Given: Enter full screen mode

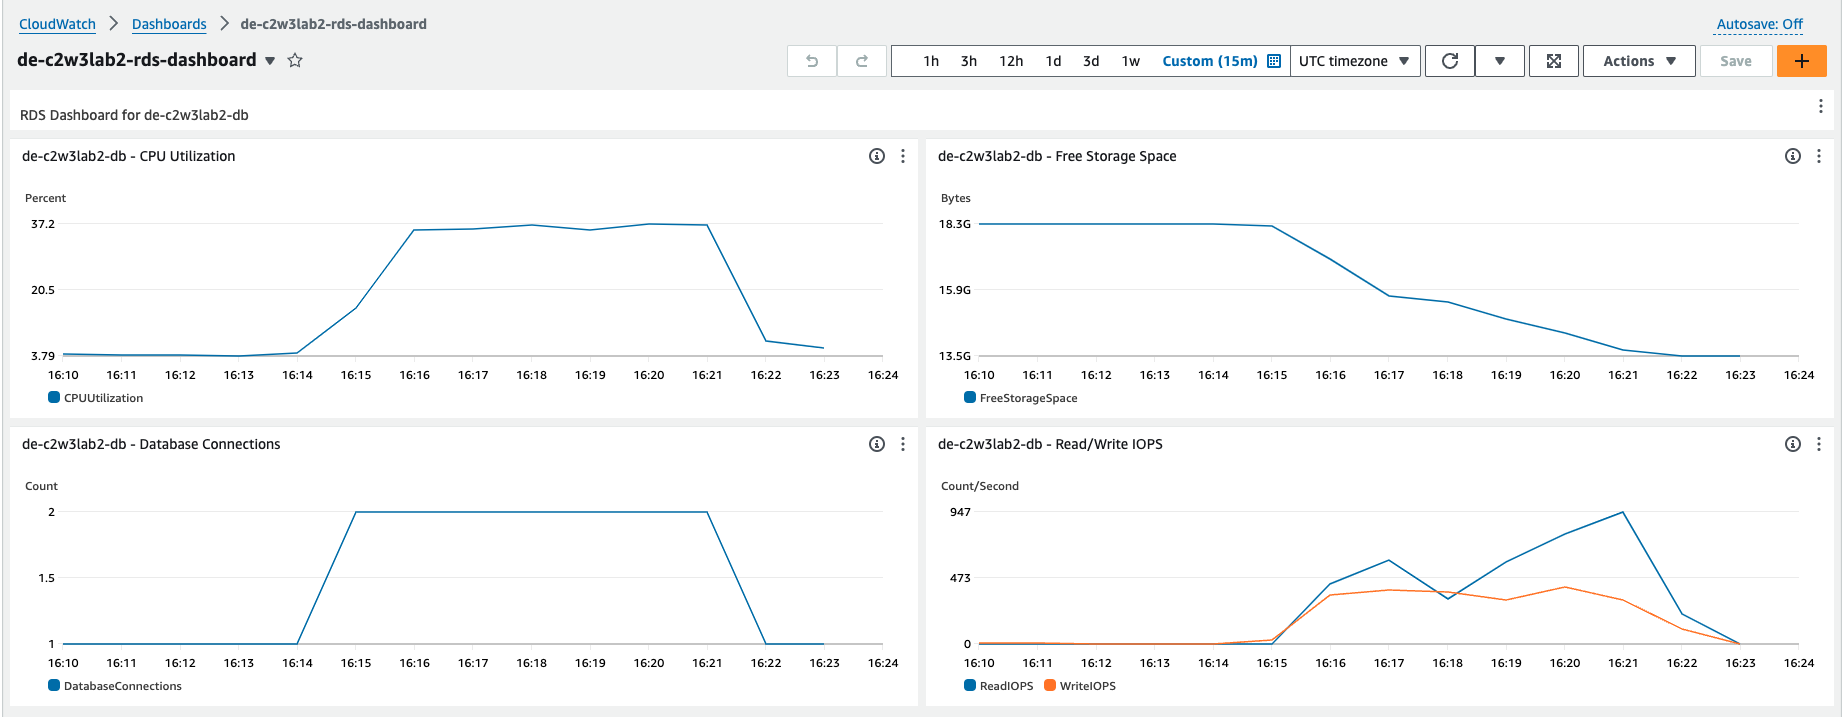Looking at the screenshot, I should point(1553,61).
